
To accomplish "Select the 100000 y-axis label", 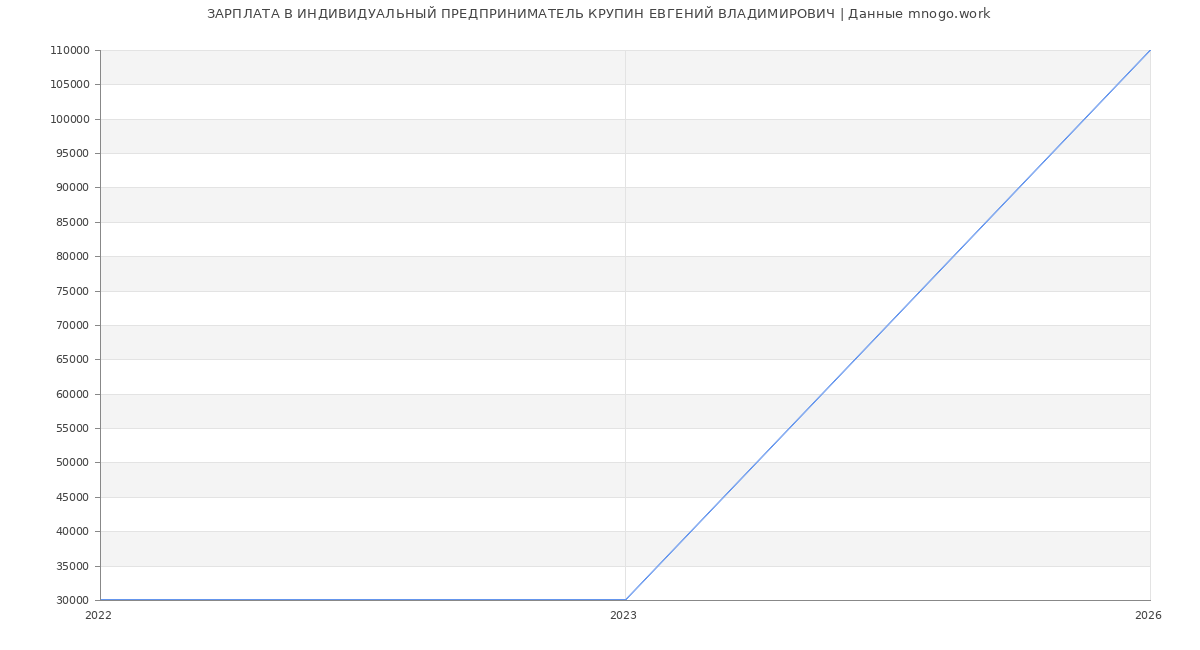I will click(69, 119).
